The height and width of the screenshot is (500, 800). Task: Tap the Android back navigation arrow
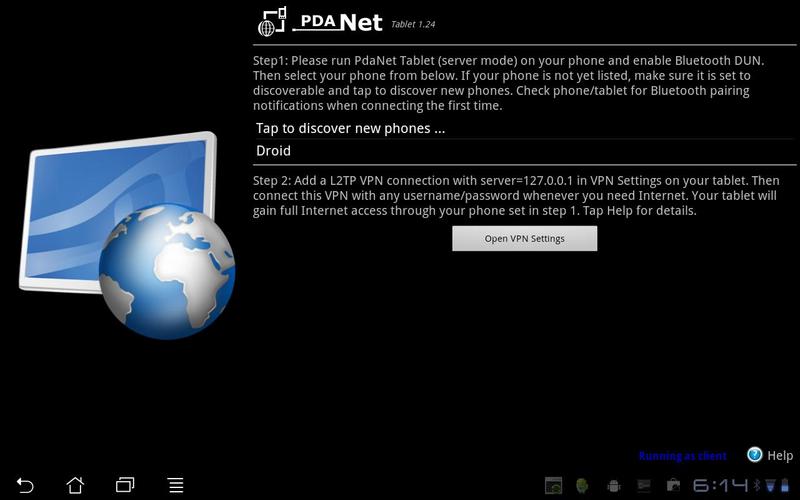(x=24, y=485)
